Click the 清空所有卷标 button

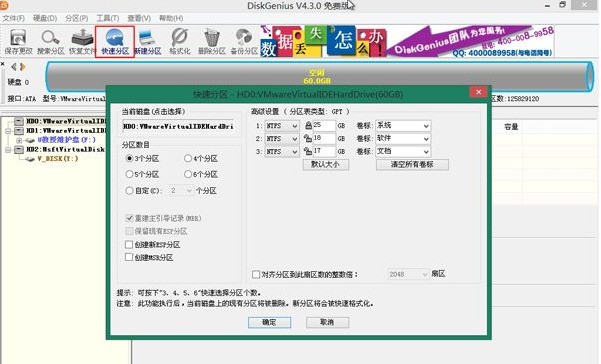412,165
